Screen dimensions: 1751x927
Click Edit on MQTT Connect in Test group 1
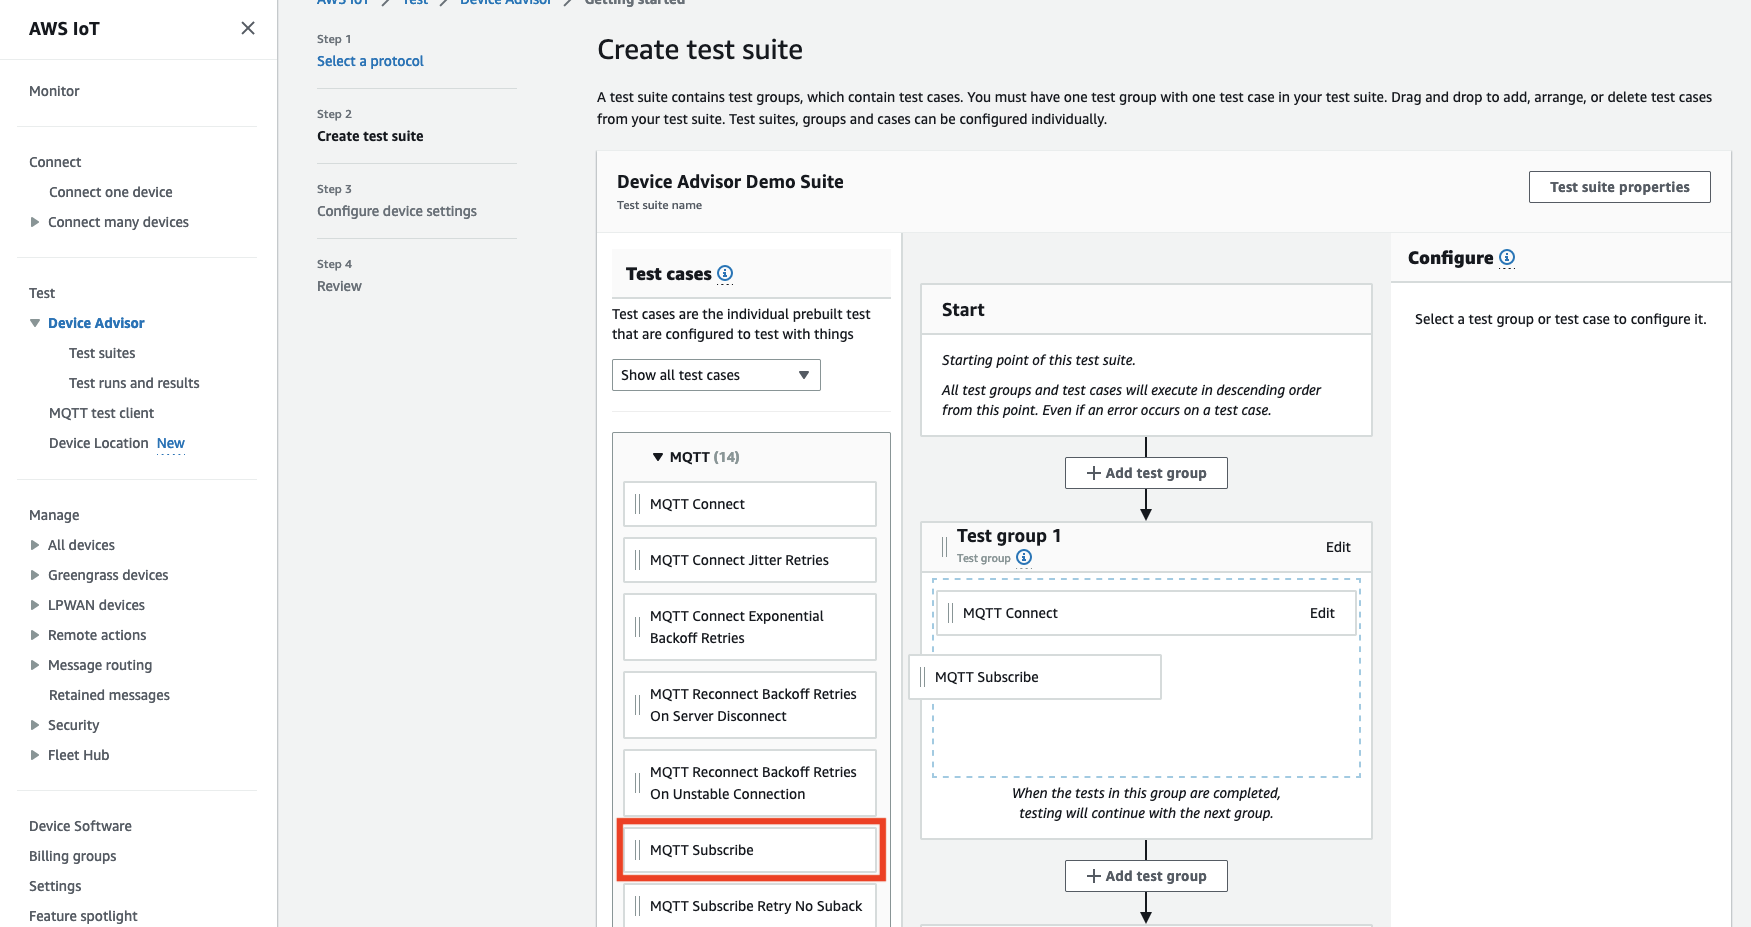[1322, 613]
